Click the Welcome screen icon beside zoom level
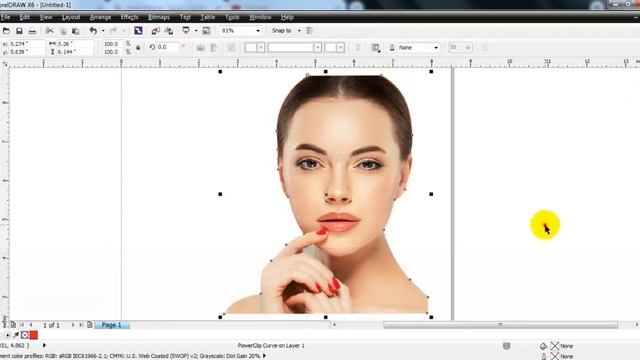The height and width of the screenshot is (360, 640). click(x=206, y=31)
